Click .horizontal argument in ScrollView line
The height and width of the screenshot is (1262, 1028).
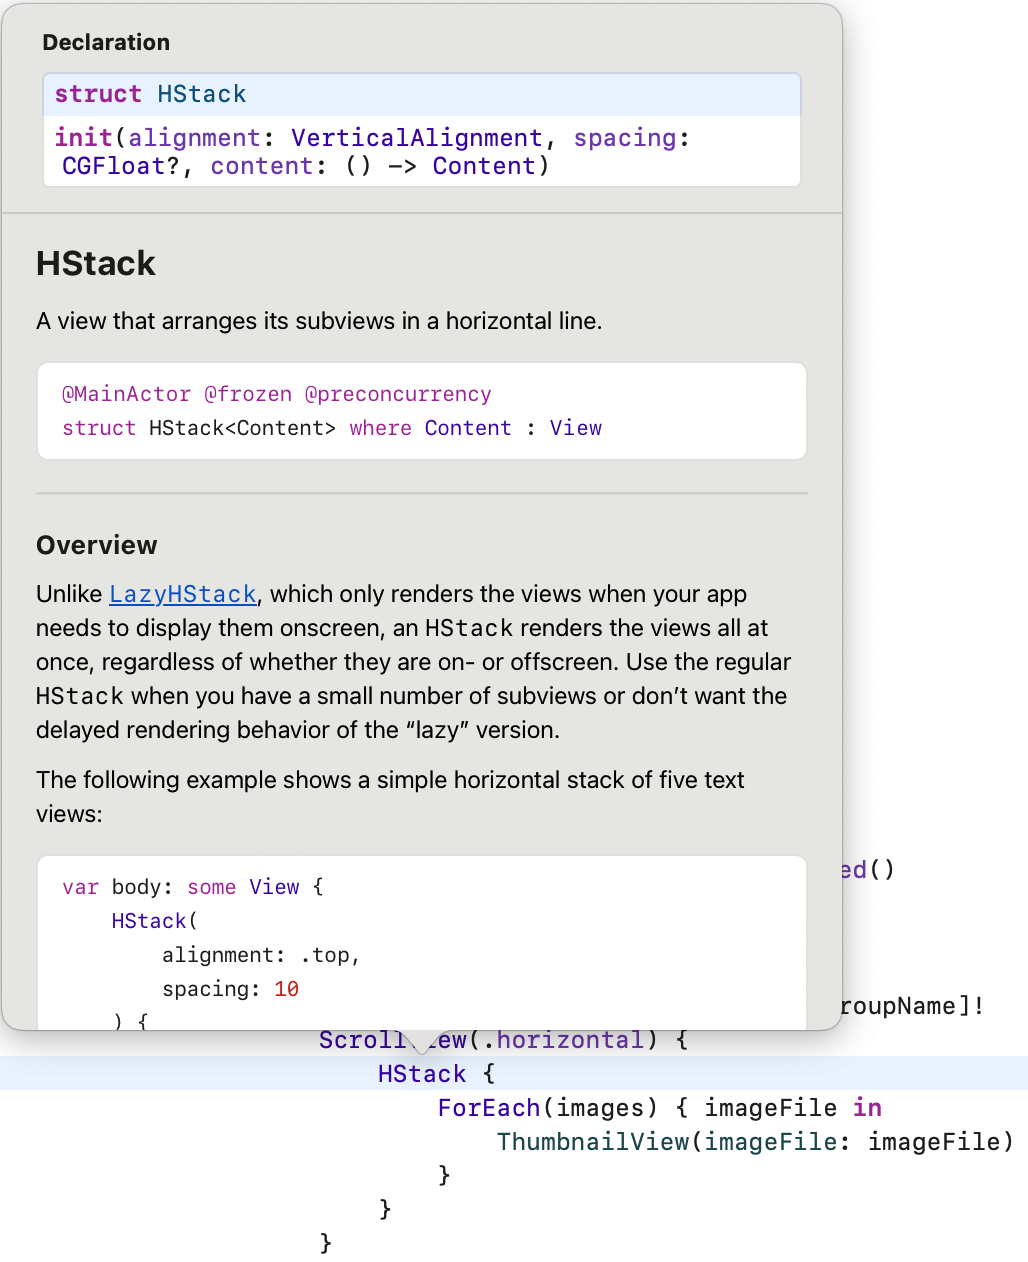570,1040
